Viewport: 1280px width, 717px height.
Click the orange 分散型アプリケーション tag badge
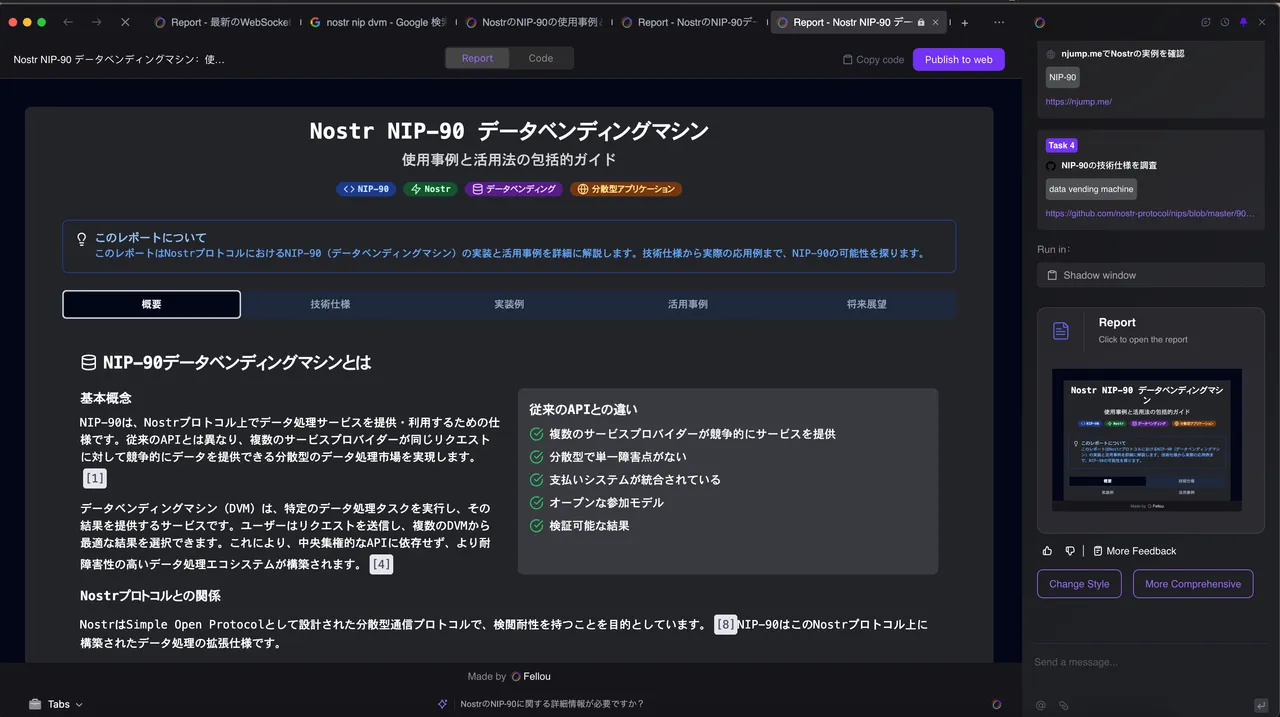pos(626,188)
